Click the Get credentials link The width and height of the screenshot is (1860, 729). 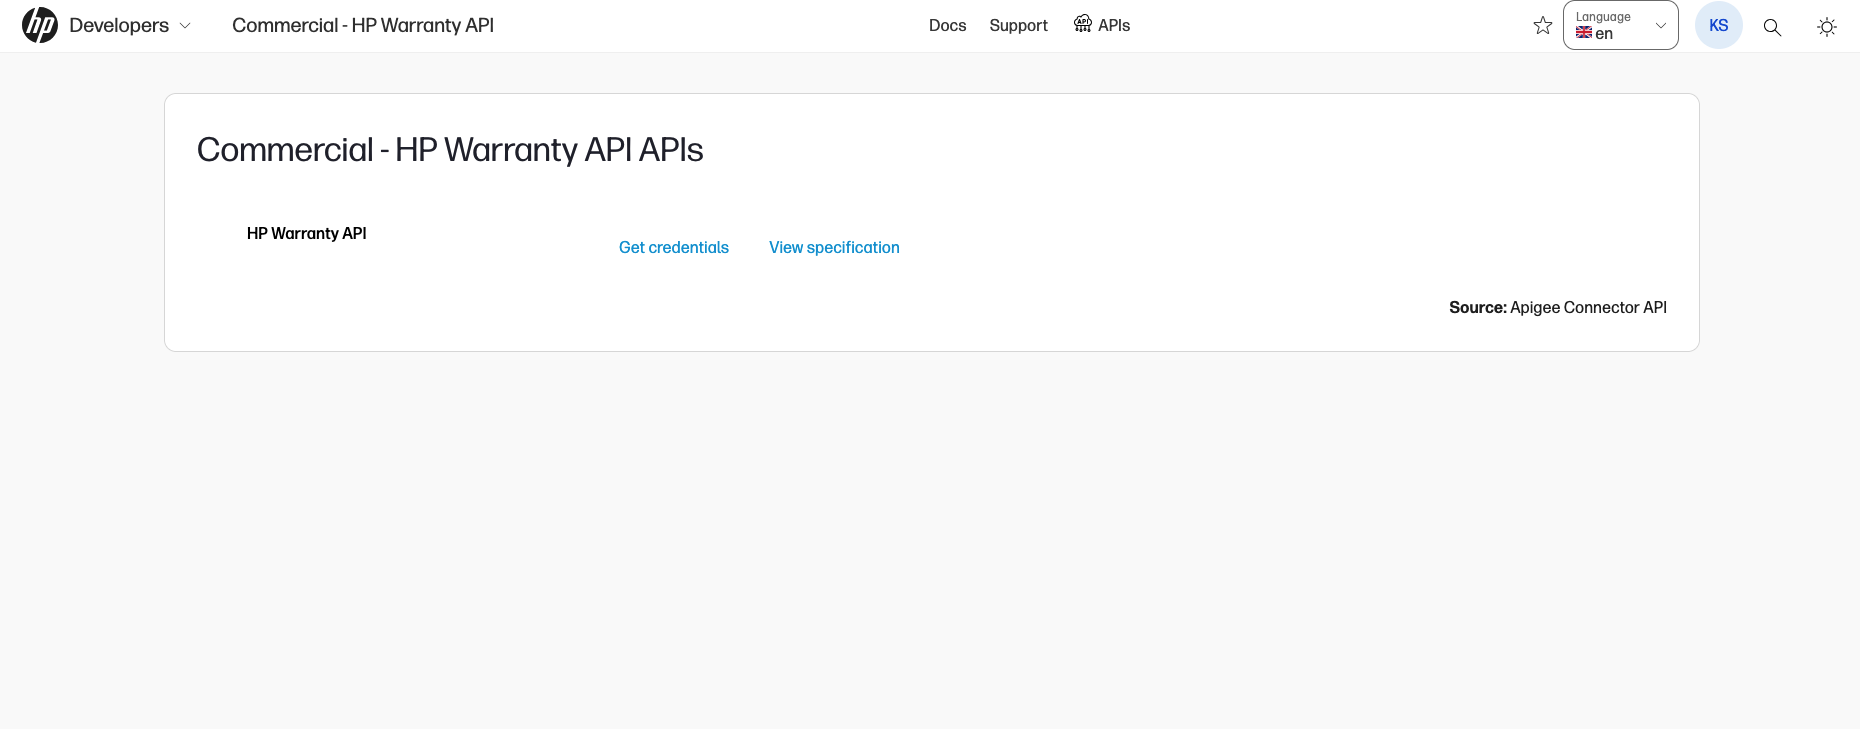(674, 247)
